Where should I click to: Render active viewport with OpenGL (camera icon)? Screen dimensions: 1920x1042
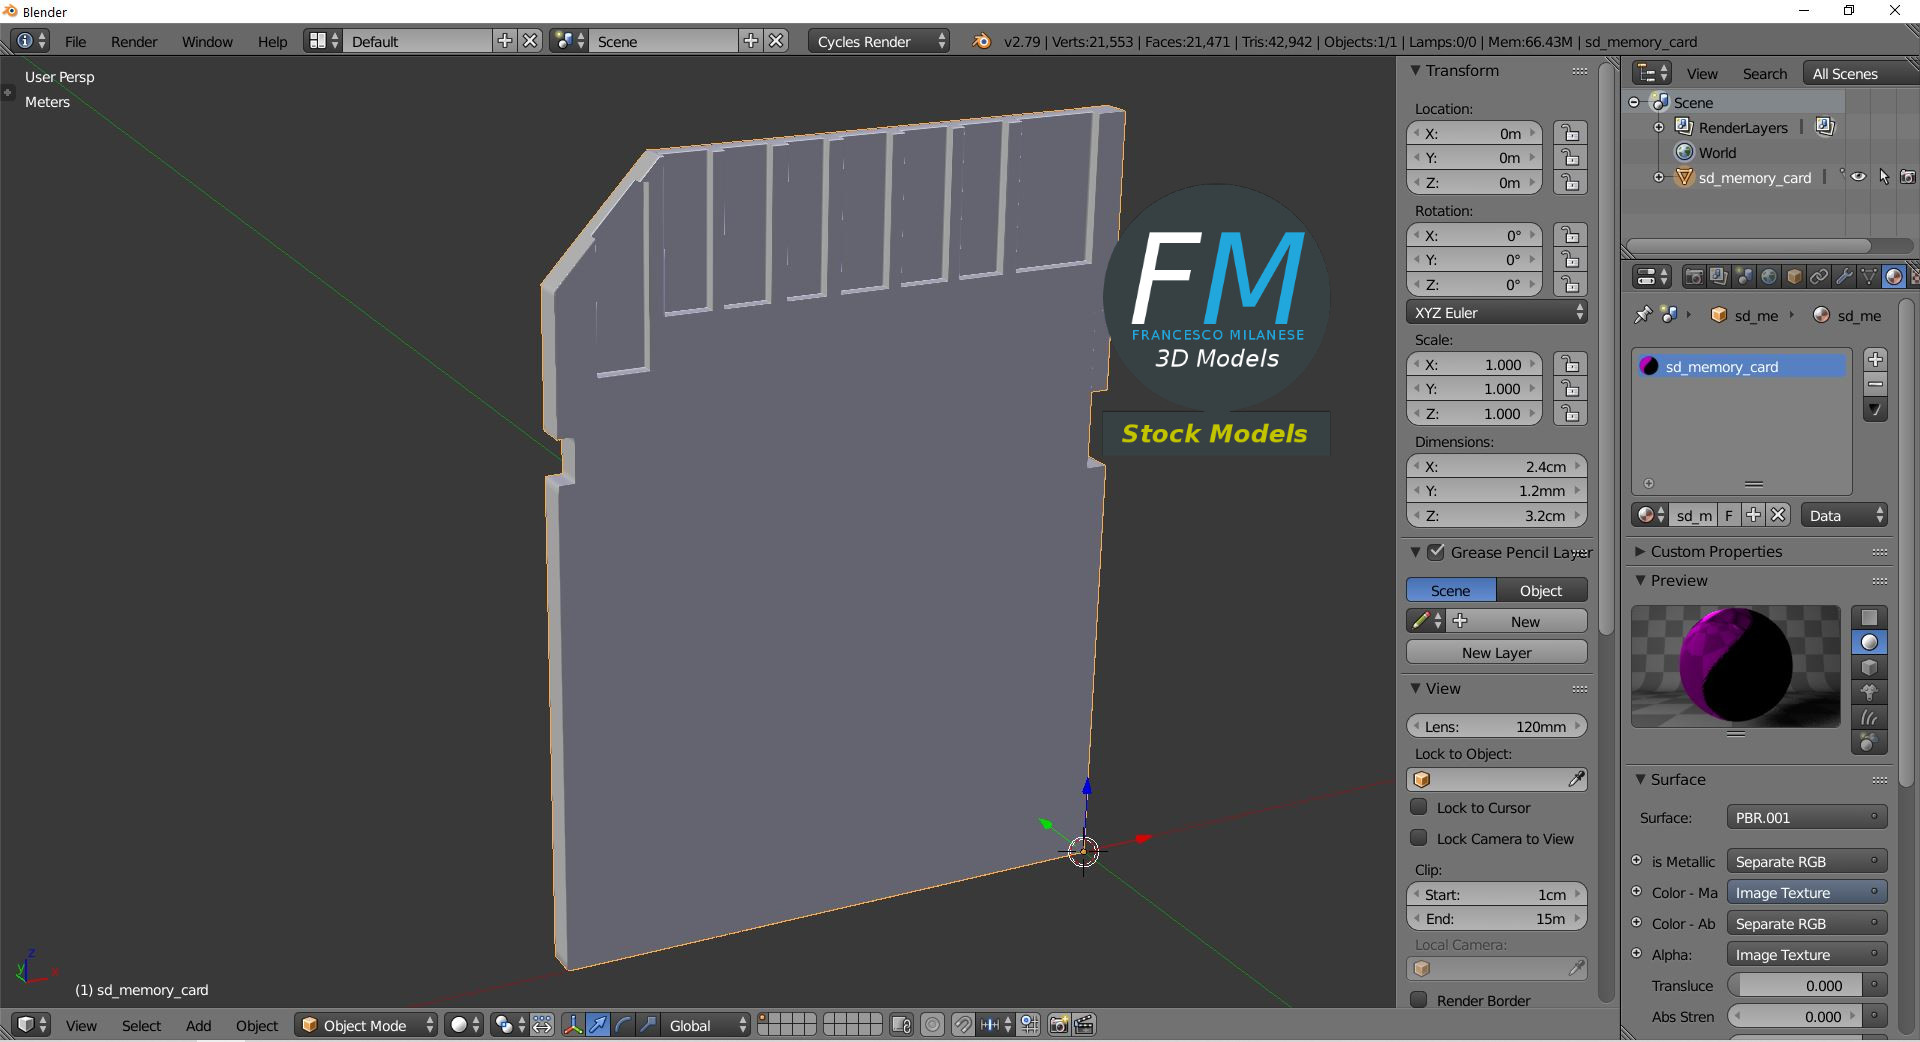click(1059, 1025)
